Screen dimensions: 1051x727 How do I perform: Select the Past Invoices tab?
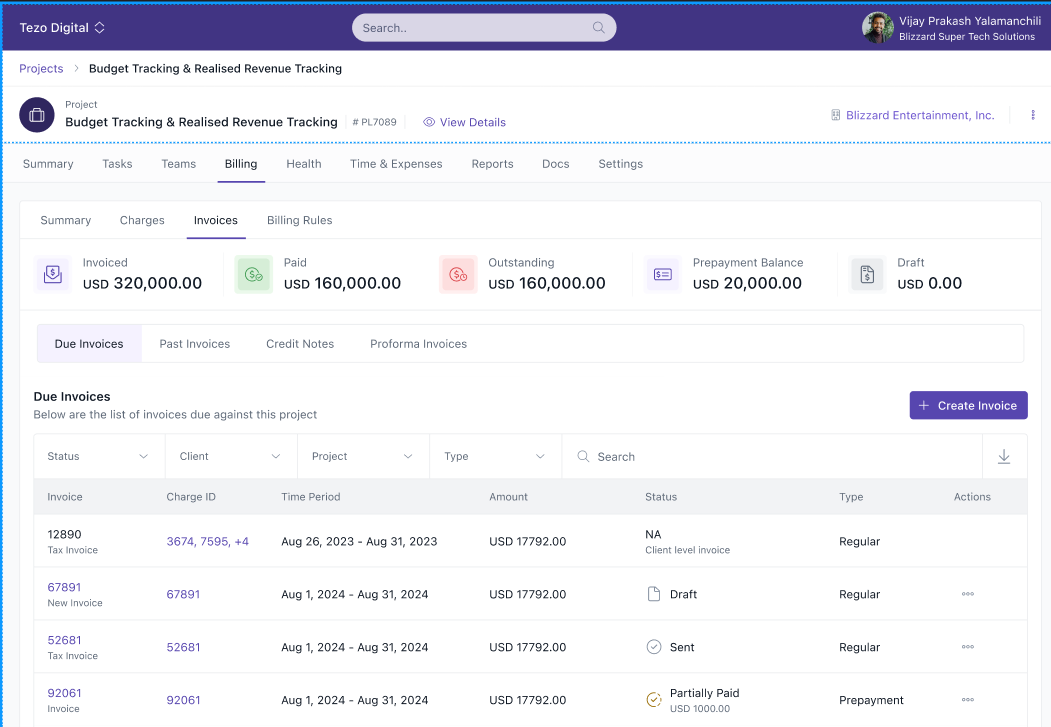point(194,344)
